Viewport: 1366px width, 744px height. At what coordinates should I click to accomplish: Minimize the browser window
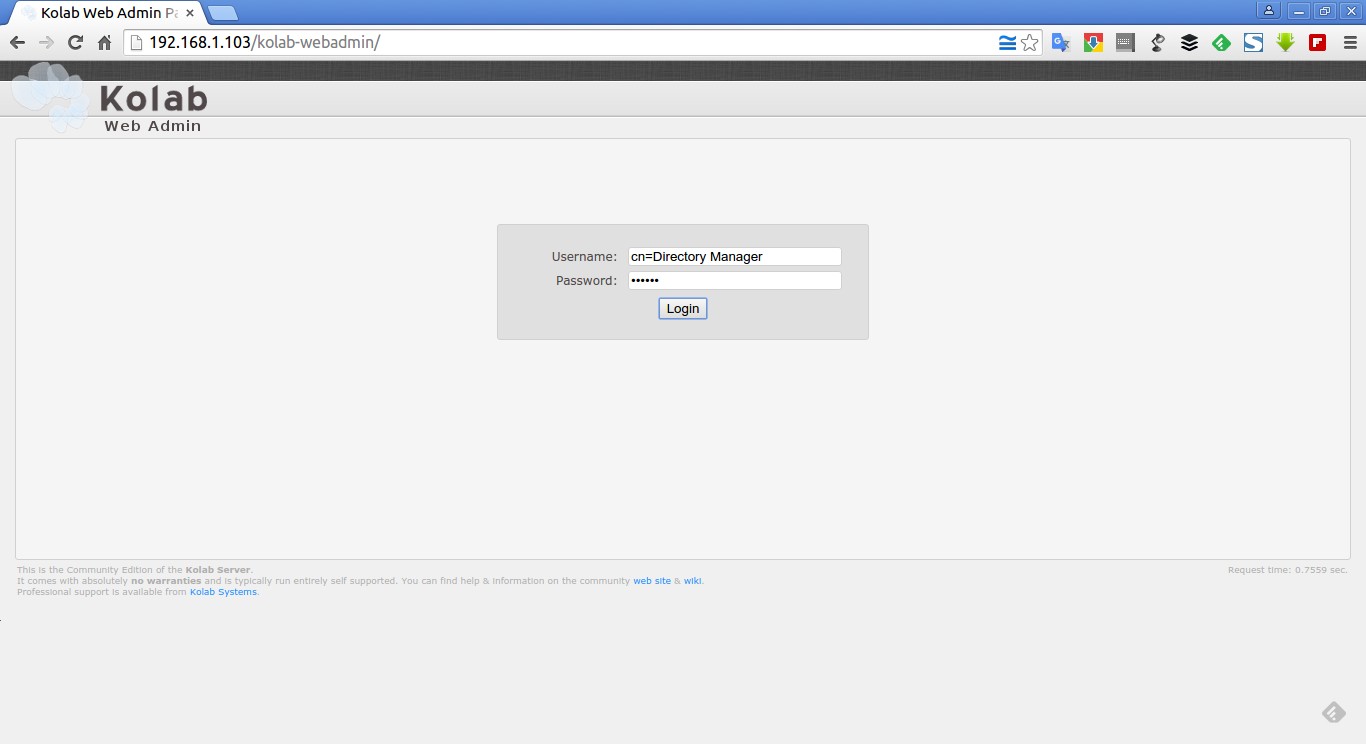1299,11
